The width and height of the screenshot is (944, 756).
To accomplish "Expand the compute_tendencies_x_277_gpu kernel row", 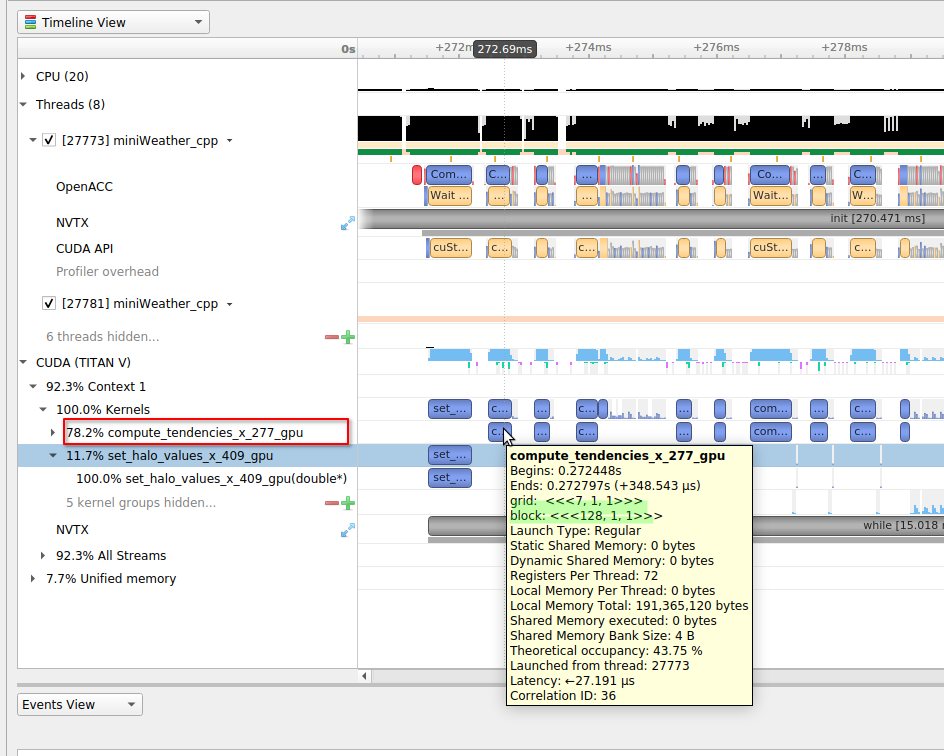I will [53, 433].
